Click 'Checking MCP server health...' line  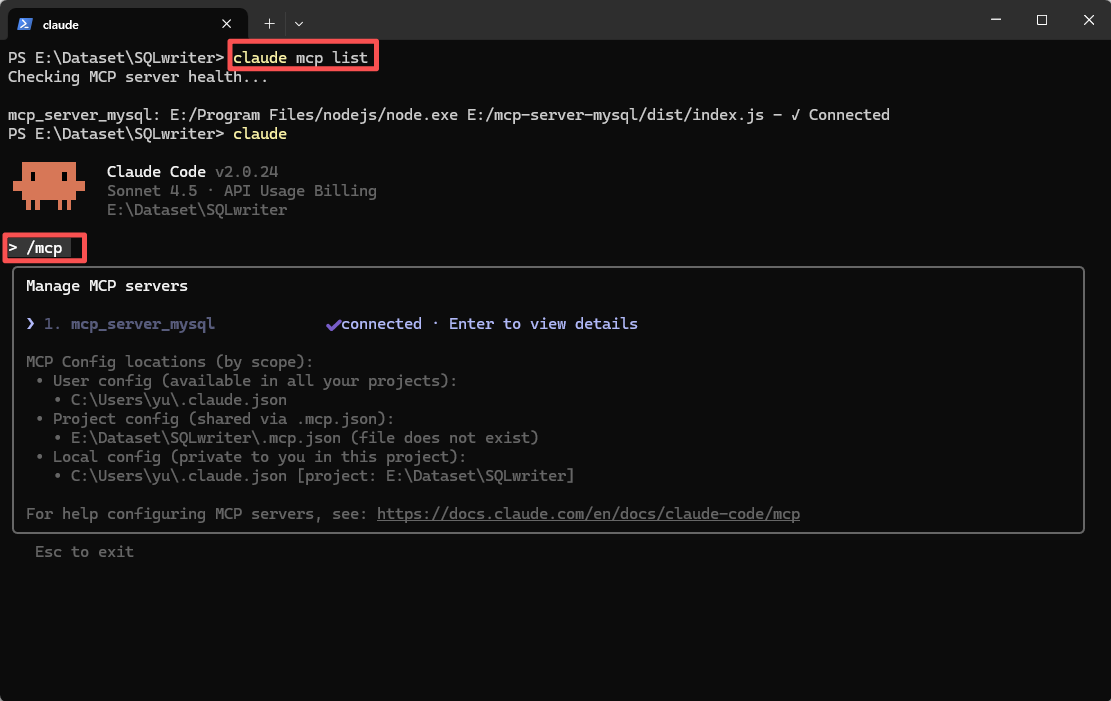tap(138, 77)
